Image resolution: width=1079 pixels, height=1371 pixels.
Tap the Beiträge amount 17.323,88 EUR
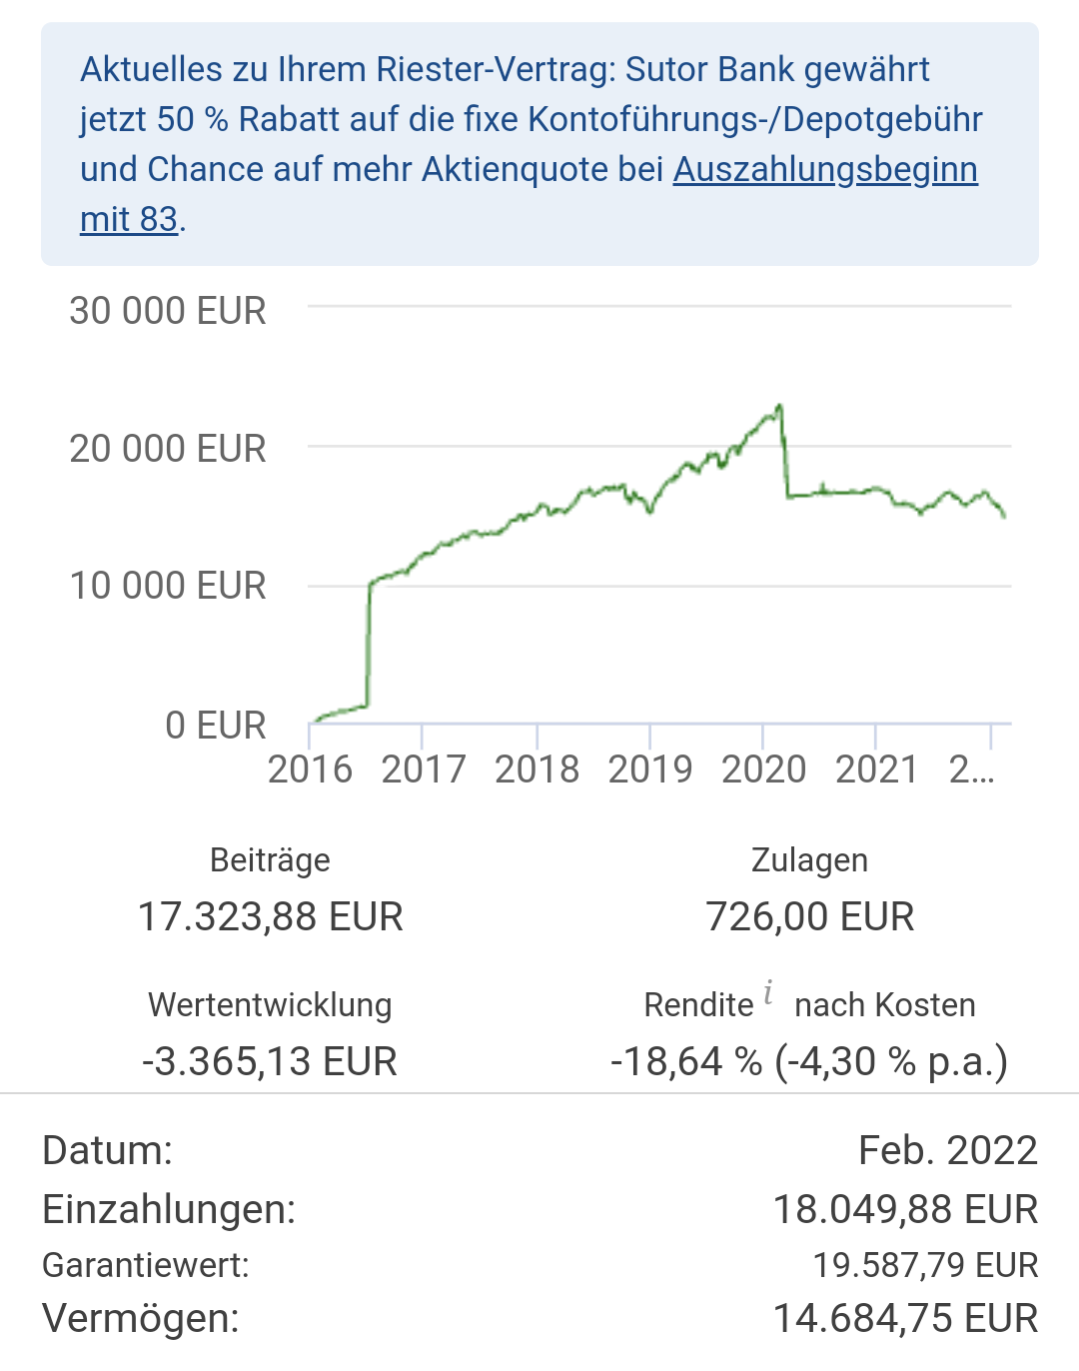pos(270,916)
